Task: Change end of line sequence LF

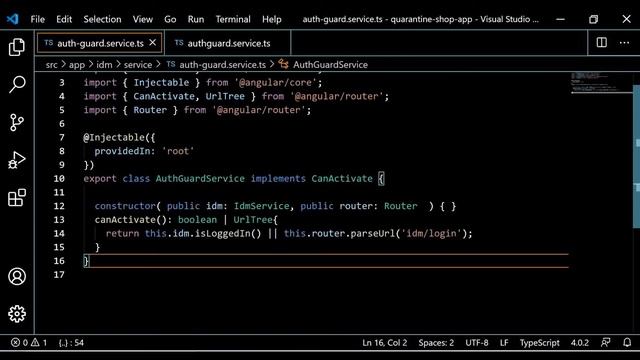Action: tap(504, 342)
